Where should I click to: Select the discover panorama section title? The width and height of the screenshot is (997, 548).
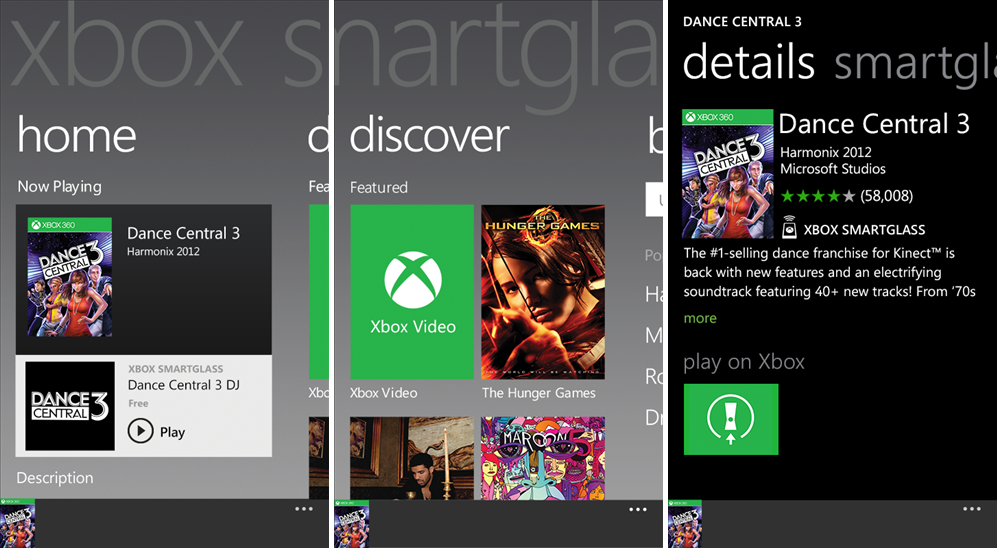coord(429,135)
